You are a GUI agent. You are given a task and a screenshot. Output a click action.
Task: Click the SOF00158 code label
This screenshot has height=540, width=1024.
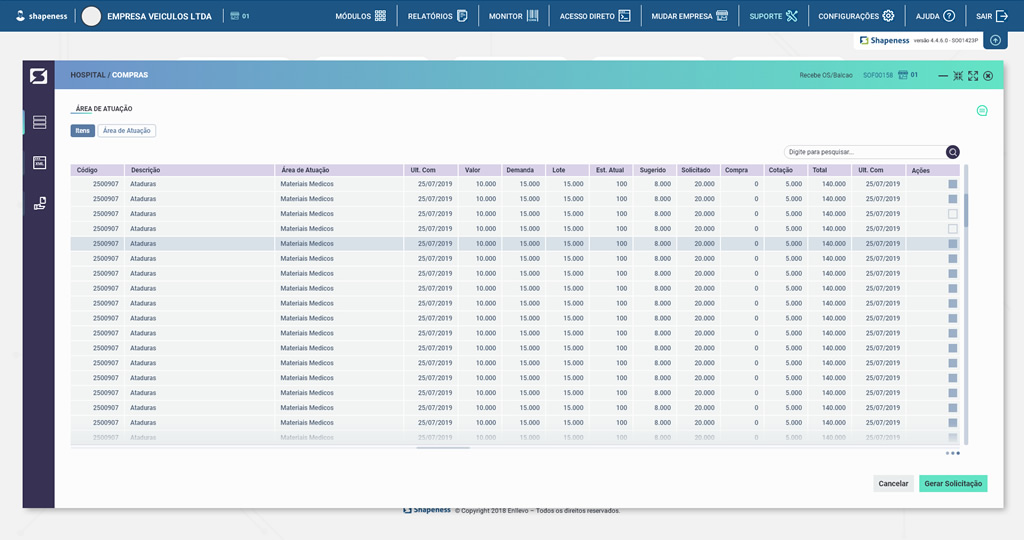[878, 75]
